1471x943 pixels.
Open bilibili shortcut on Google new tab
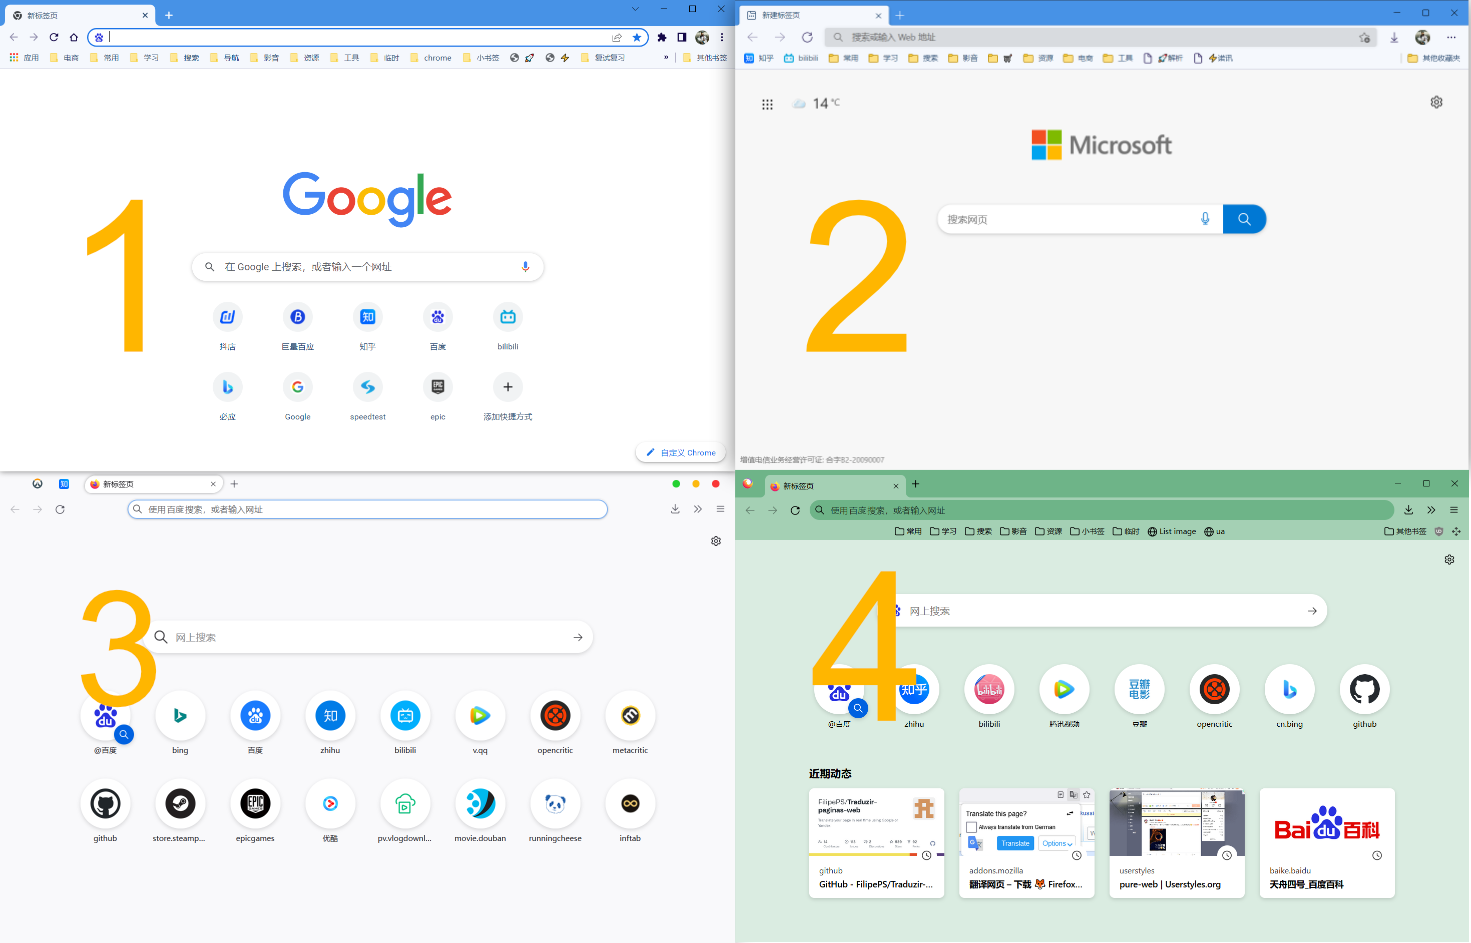[x=508, y=326]
